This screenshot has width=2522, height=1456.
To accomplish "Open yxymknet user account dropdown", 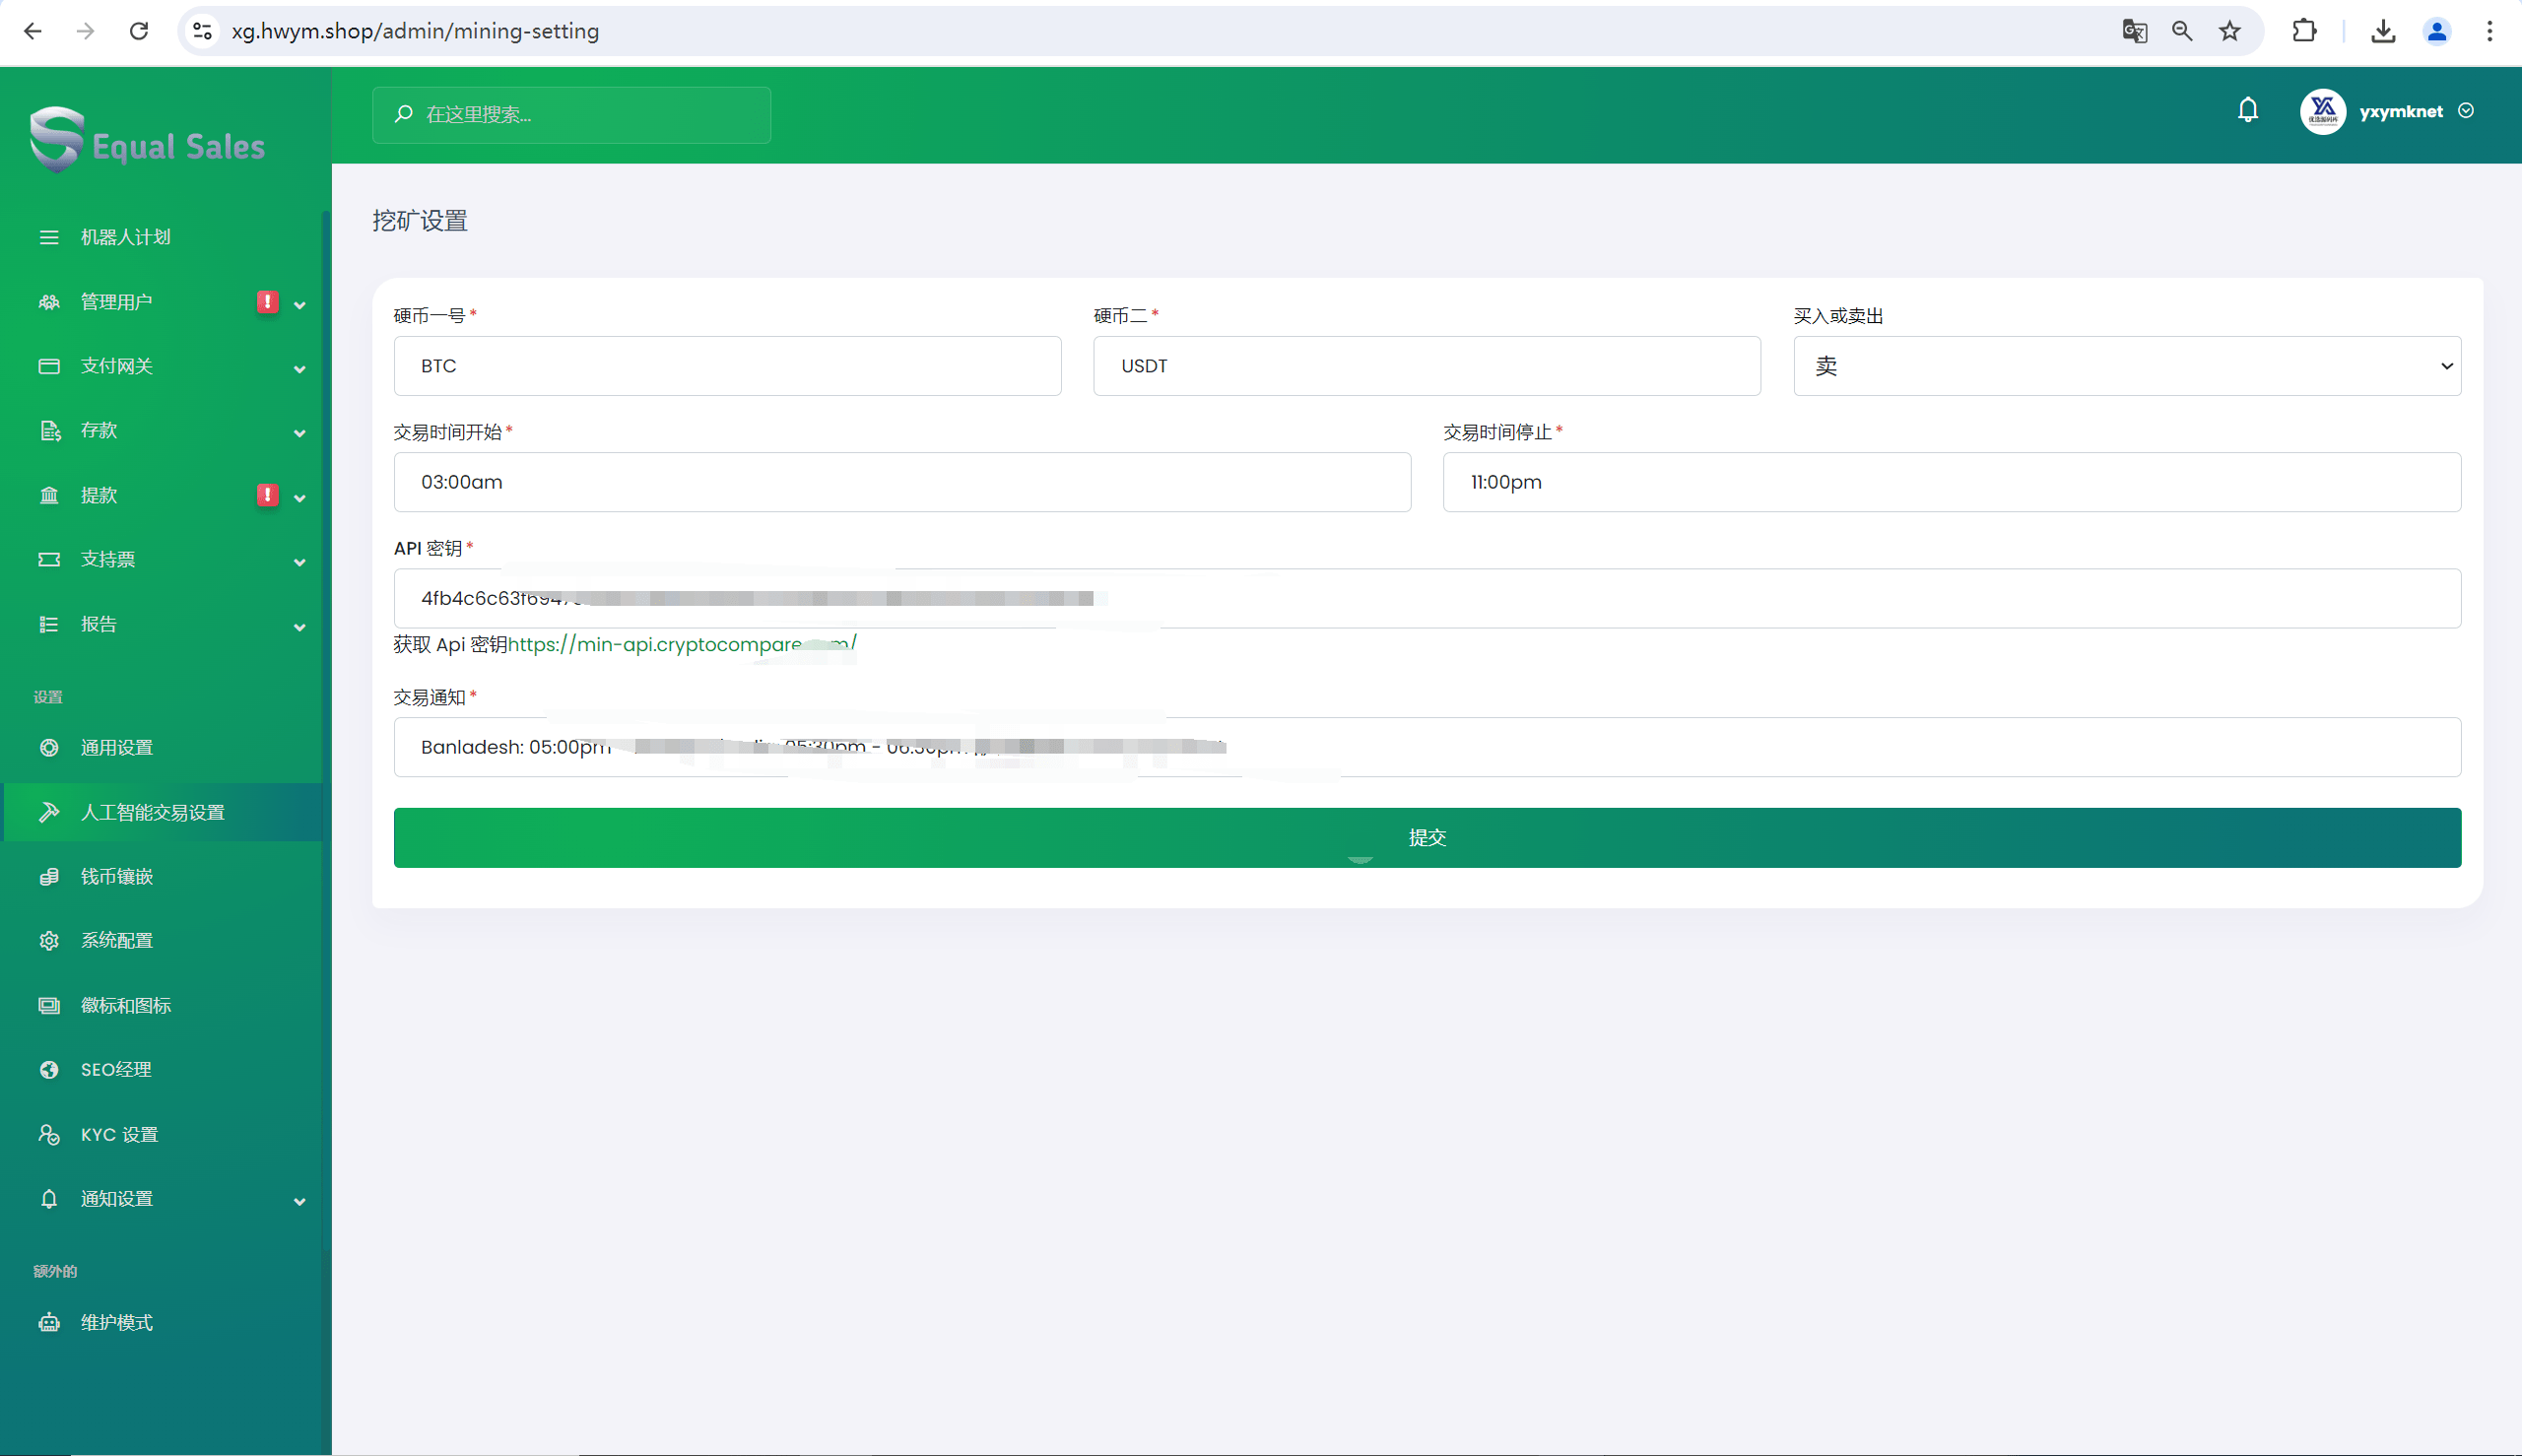I will [2399, 111].
